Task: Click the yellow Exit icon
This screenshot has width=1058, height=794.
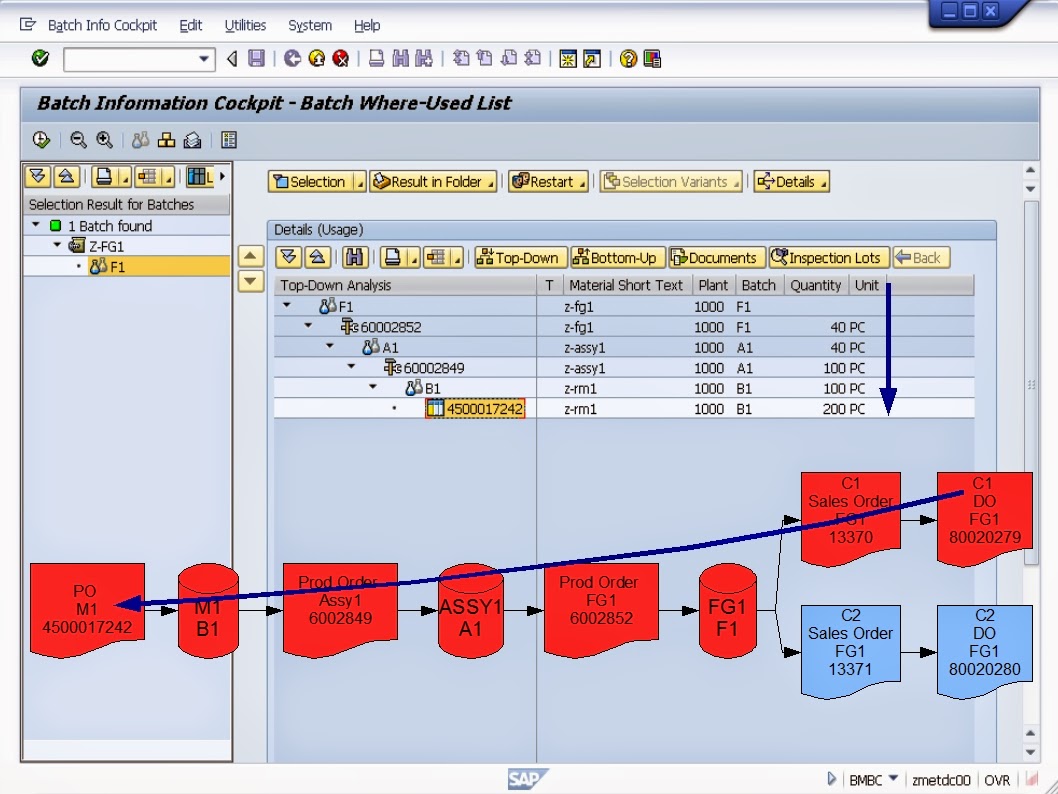Action: [316, 59]
